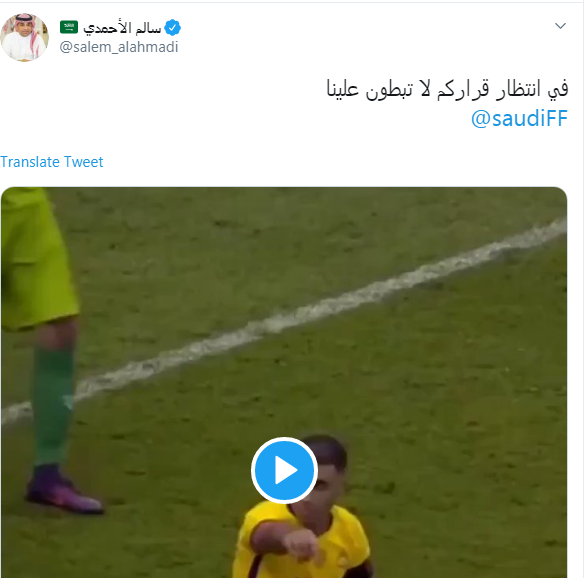Open Salem Alahmadi's profile picture

point(25,37)
